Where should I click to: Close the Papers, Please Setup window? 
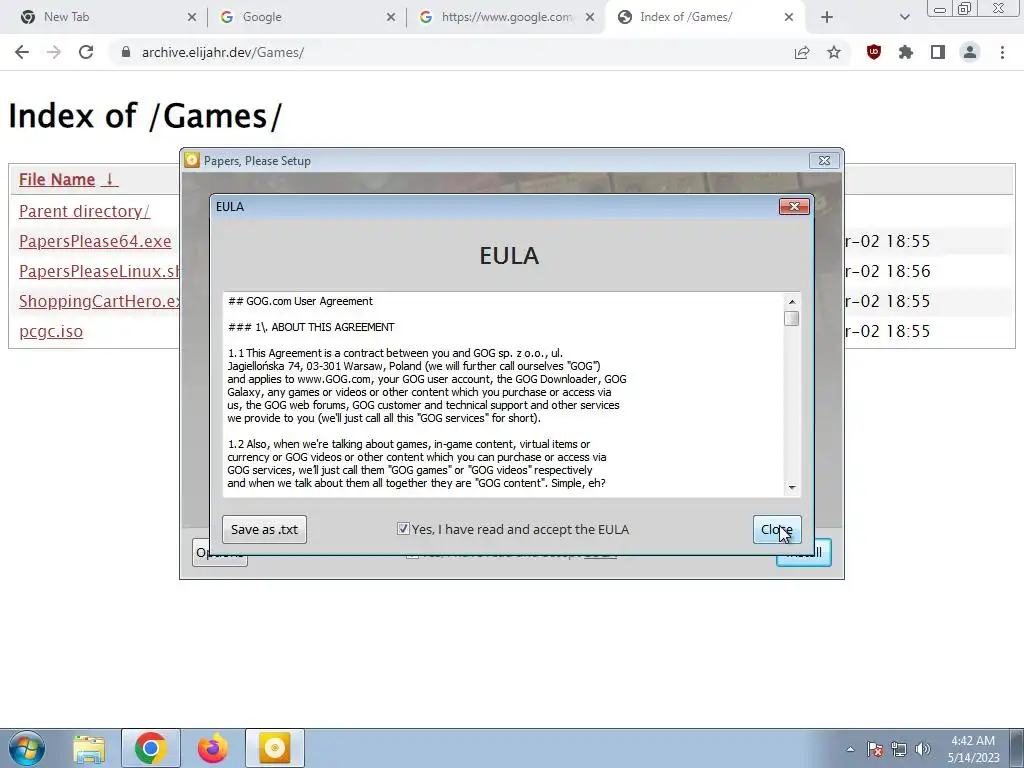coord(824,161)
